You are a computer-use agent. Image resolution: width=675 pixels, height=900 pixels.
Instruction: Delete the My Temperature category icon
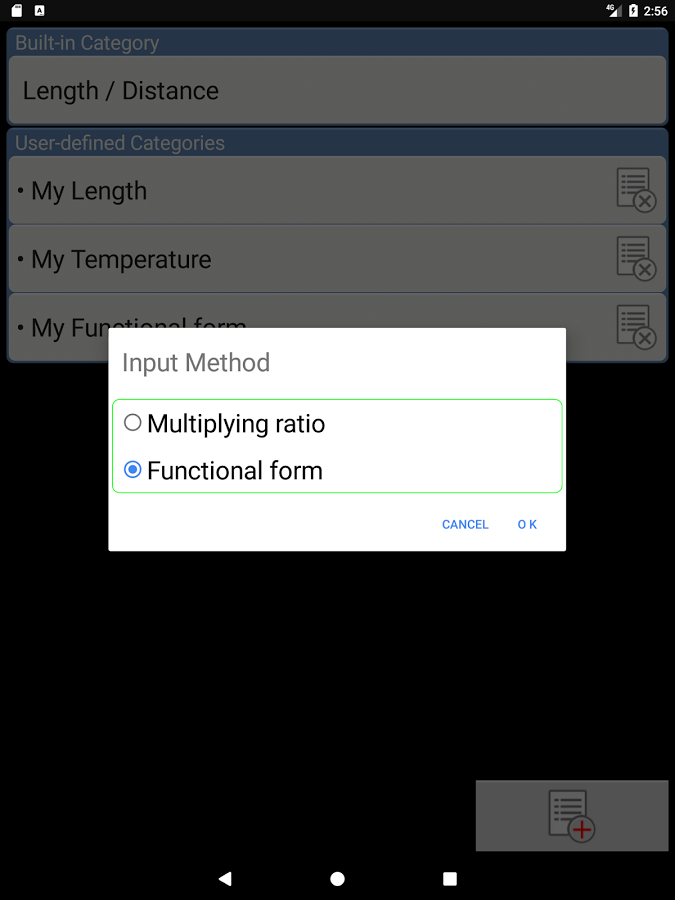click(636, 258)
